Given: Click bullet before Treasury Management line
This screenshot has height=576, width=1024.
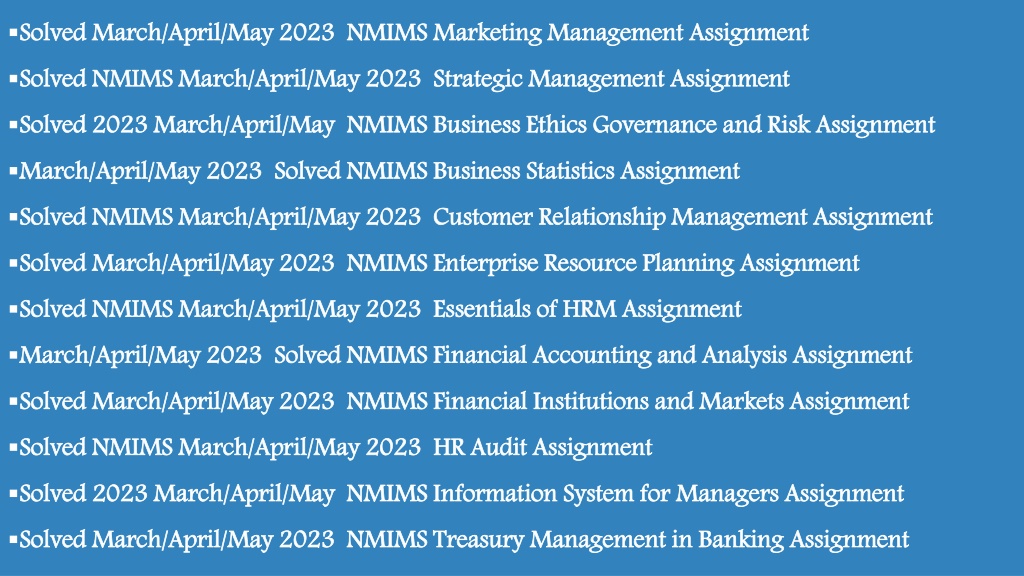Looking at the screenshot, I should [13, 537].
